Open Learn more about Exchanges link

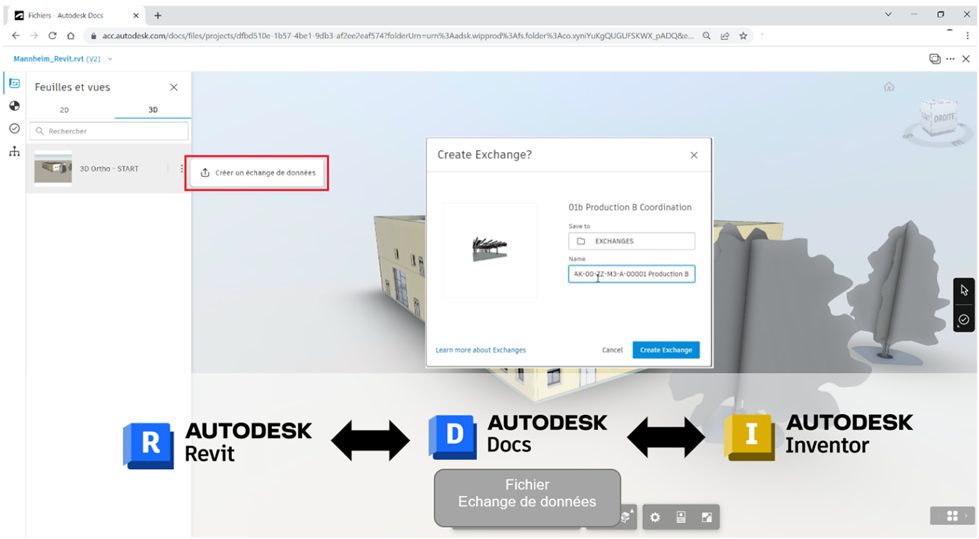click(x=481, y=350)
